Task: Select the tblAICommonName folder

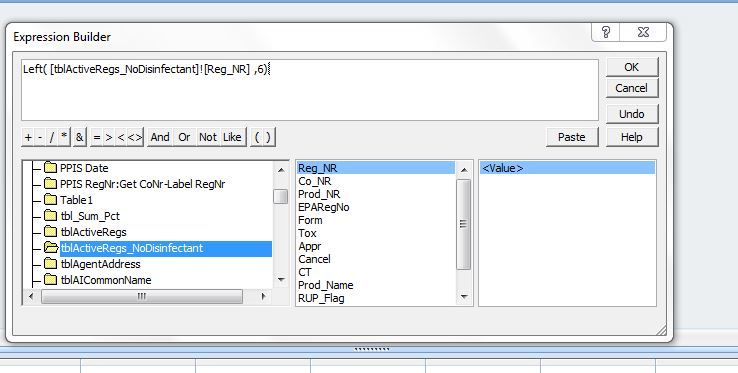Action: click(106, 280)
